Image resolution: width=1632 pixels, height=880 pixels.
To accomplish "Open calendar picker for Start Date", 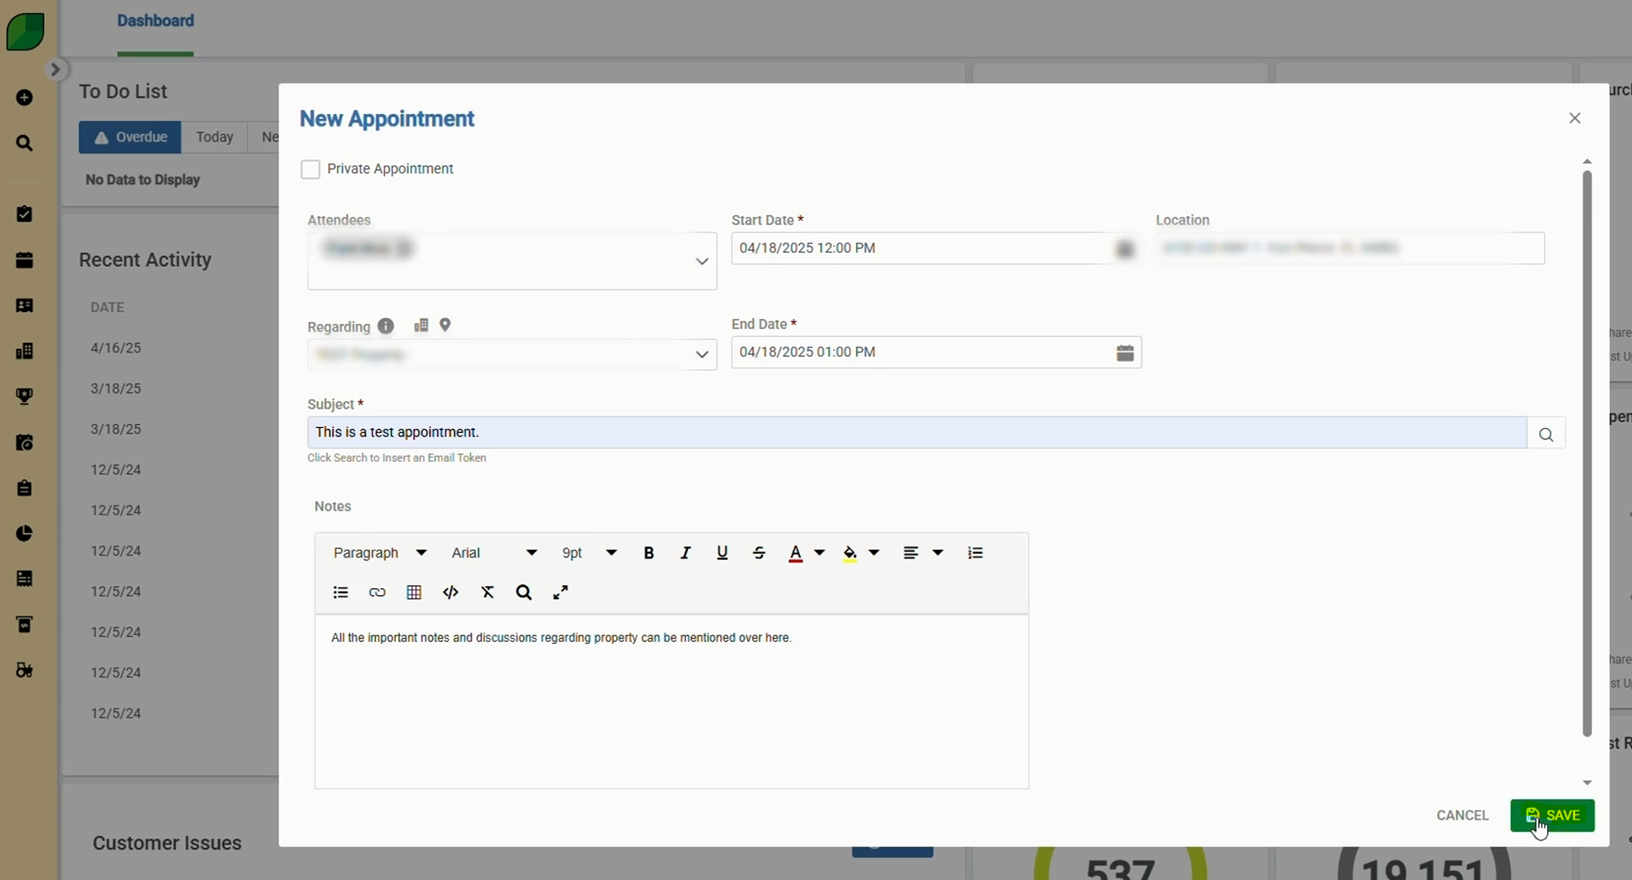I will pyautogui.click(x=1125, y=249).
